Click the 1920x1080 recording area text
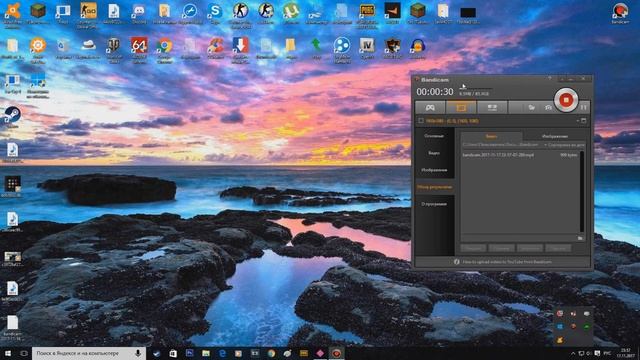This screenshot has height=360, width=640. 452,121
